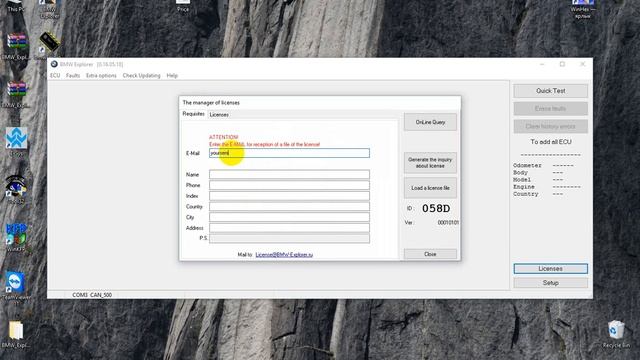Open the Help menu
The image size is (640, 360).
click(172, 76)
